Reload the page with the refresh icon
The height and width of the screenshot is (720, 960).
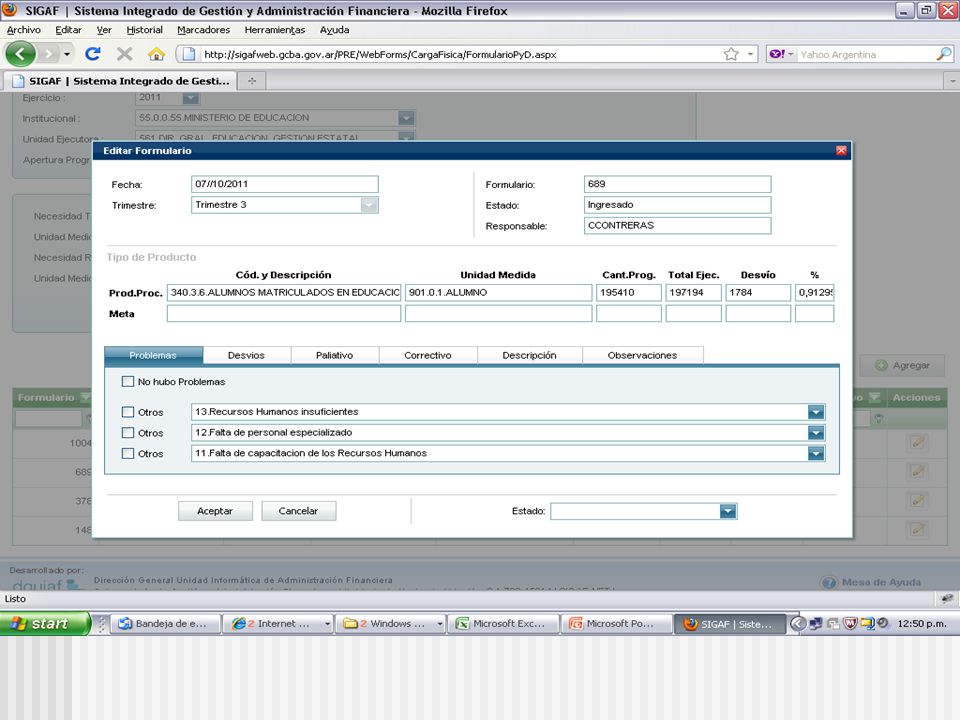(x=92, y=54)
